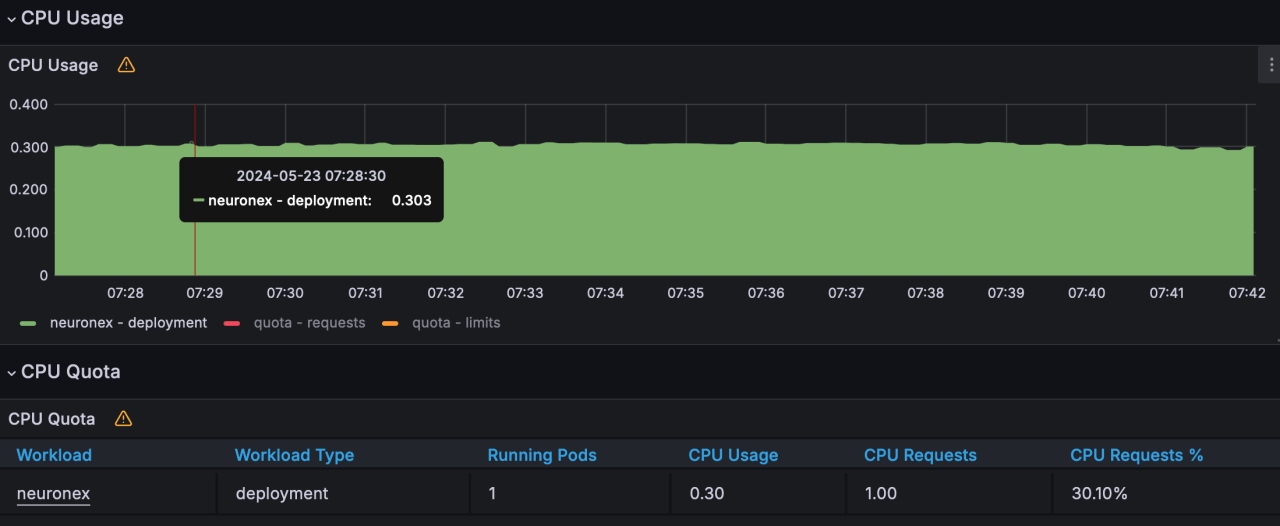Click the CPU Usage panel warning icon
Screen dimensions: 1280x526
tap(126, 65)
